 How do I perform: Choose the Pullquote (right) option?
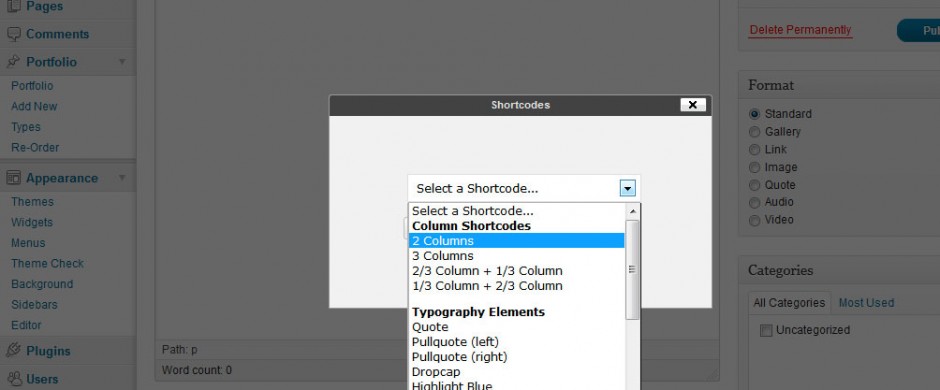(516, 357)
